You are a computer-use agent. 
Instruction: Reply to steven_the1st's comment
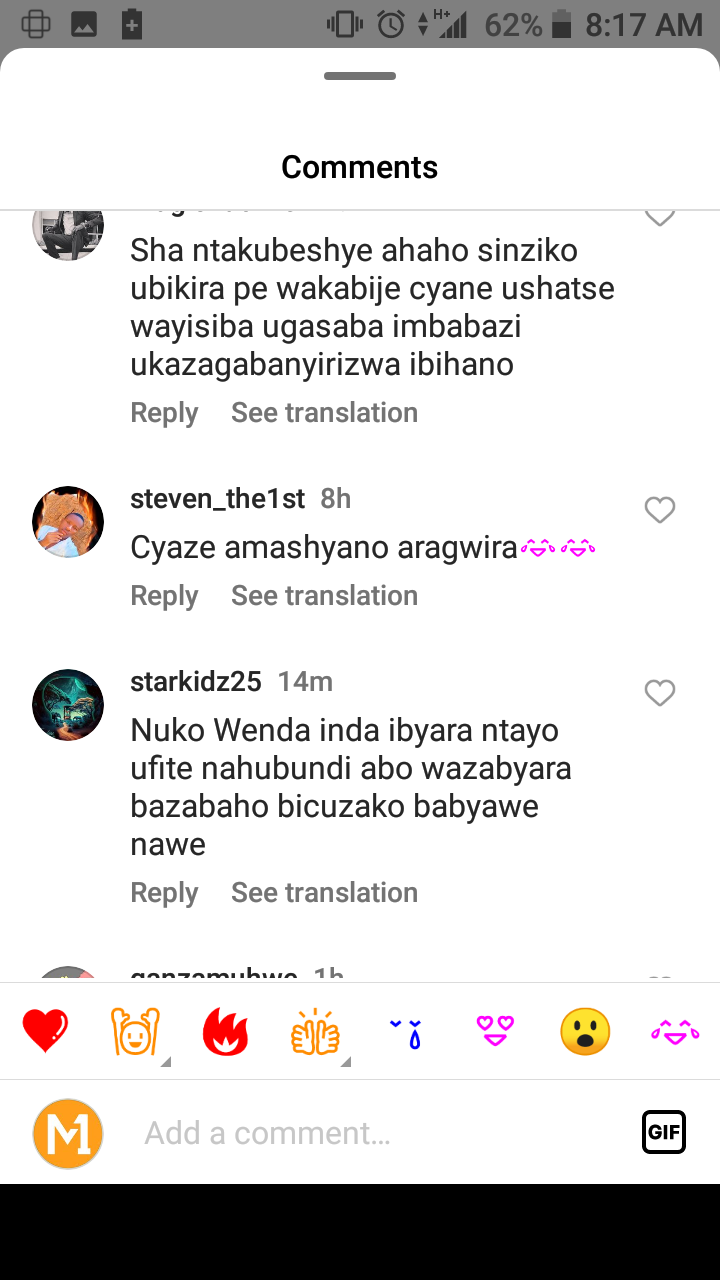164,596
